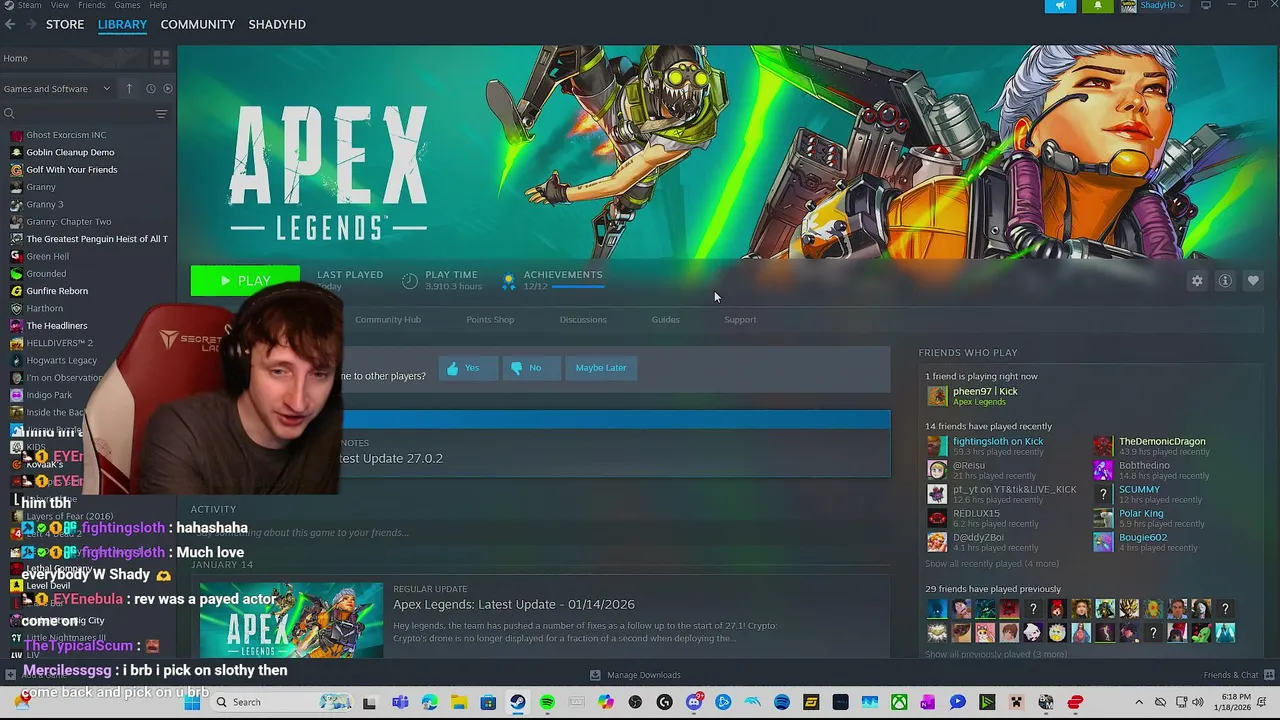Click the achievements trophy icon
Screen dimensions: 1280x720
(x=509, y=281)
